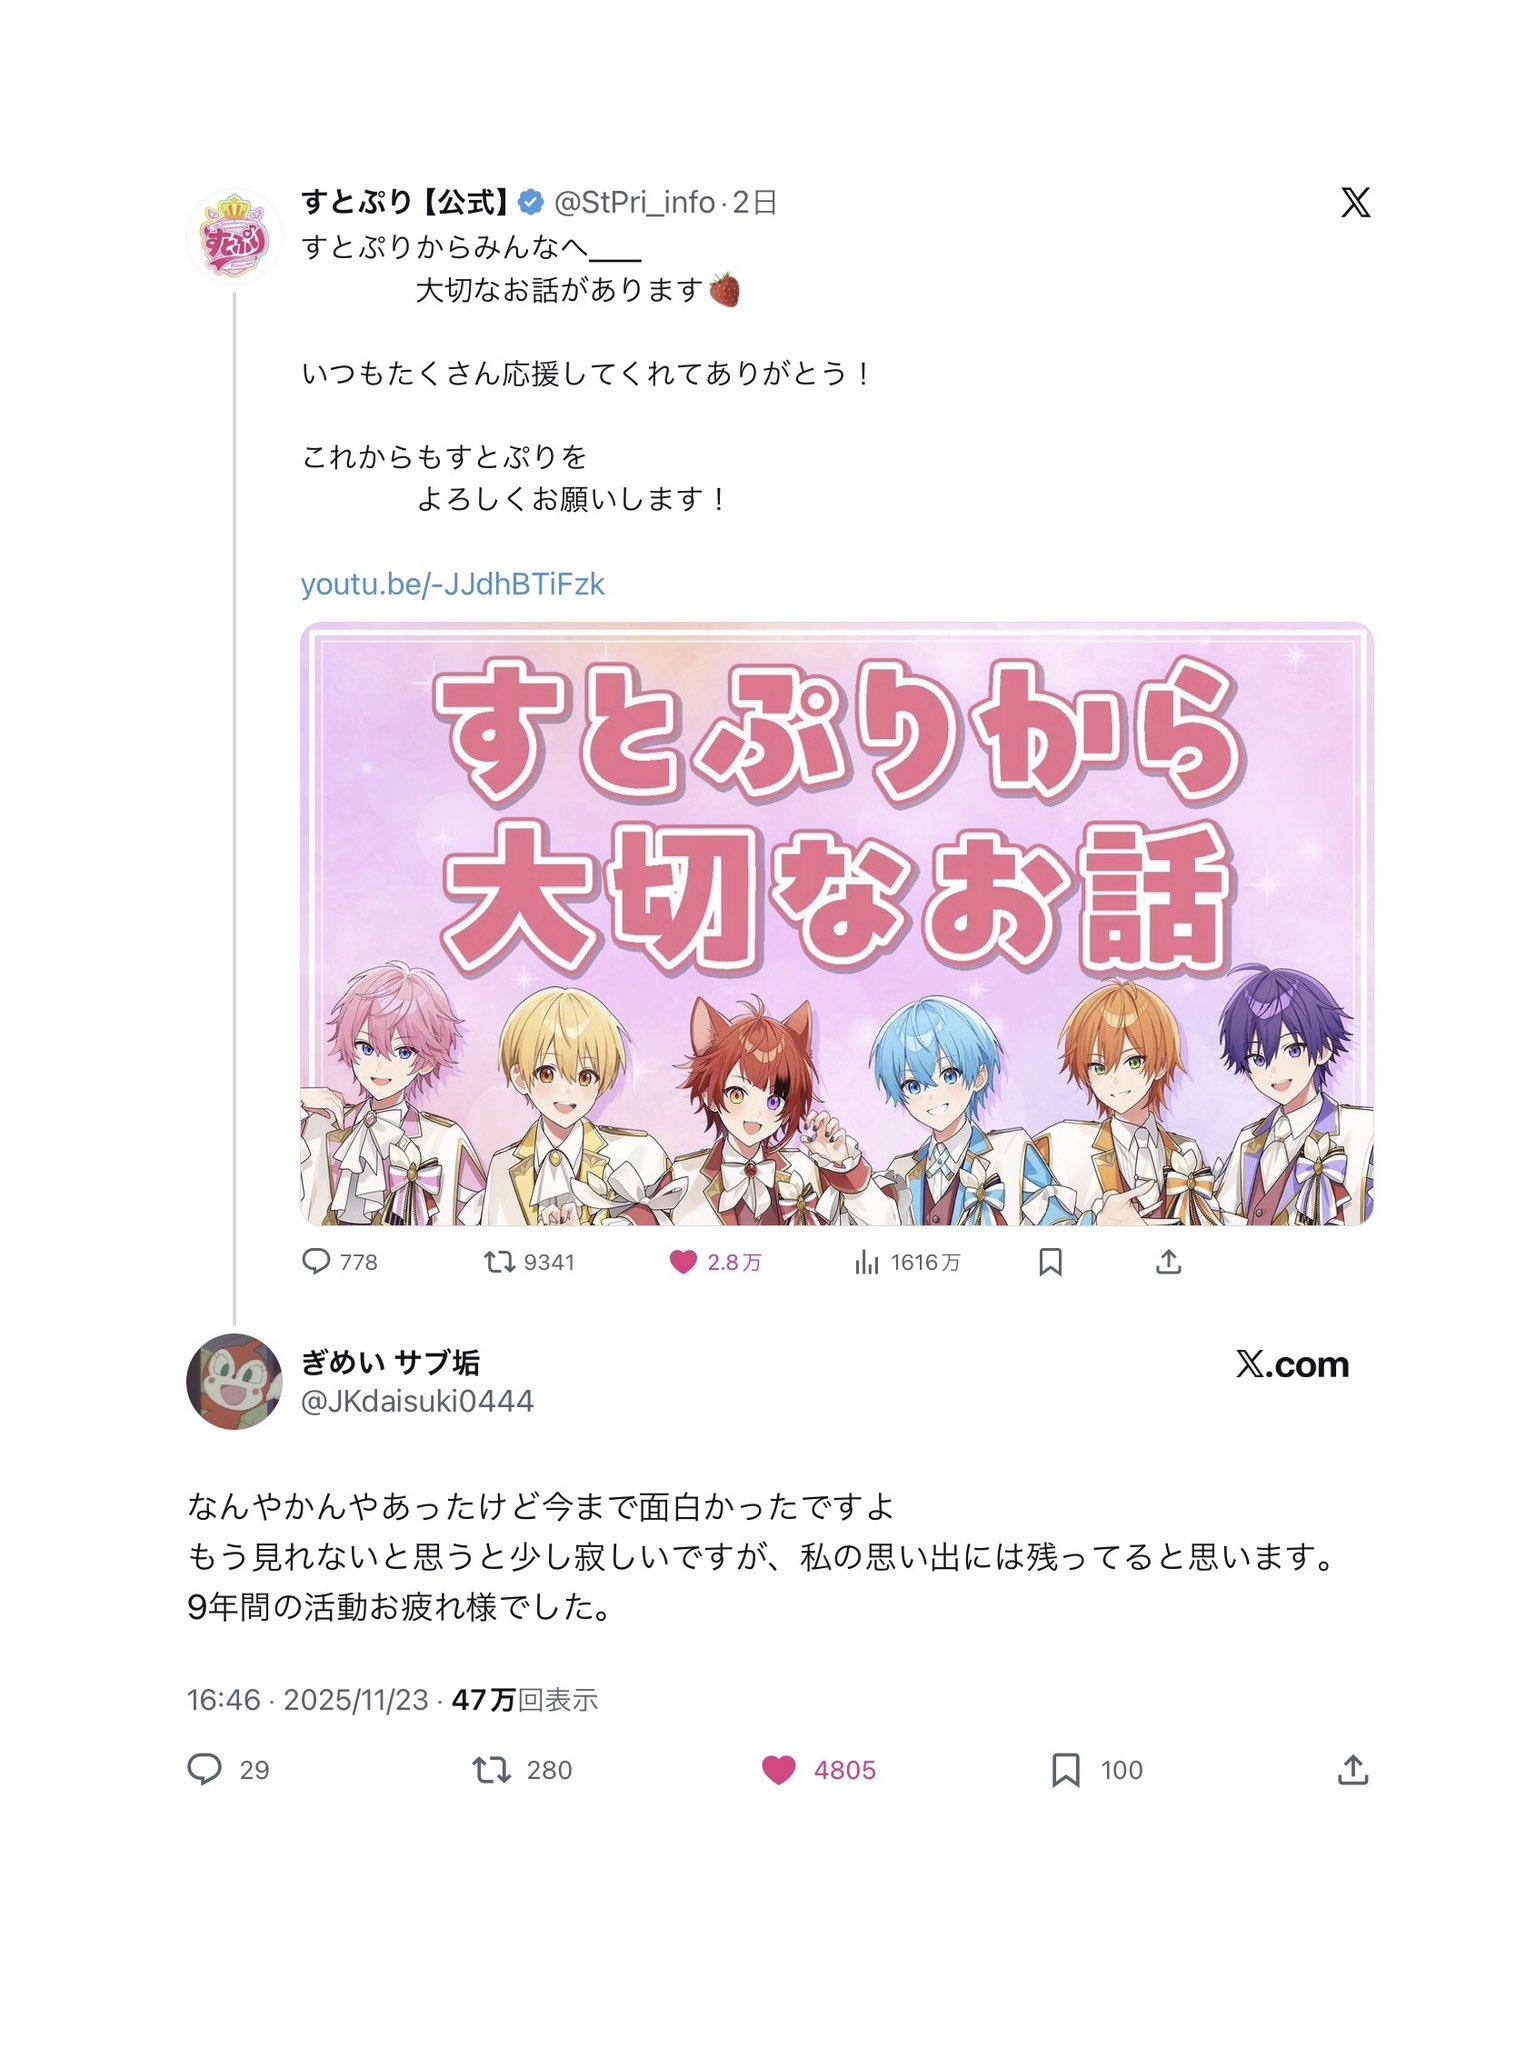Open the すとぷりから大切なお話 video thumbnail
Screen dimensions: 1536x2048
pyautogui.click(x=837, y=924)
